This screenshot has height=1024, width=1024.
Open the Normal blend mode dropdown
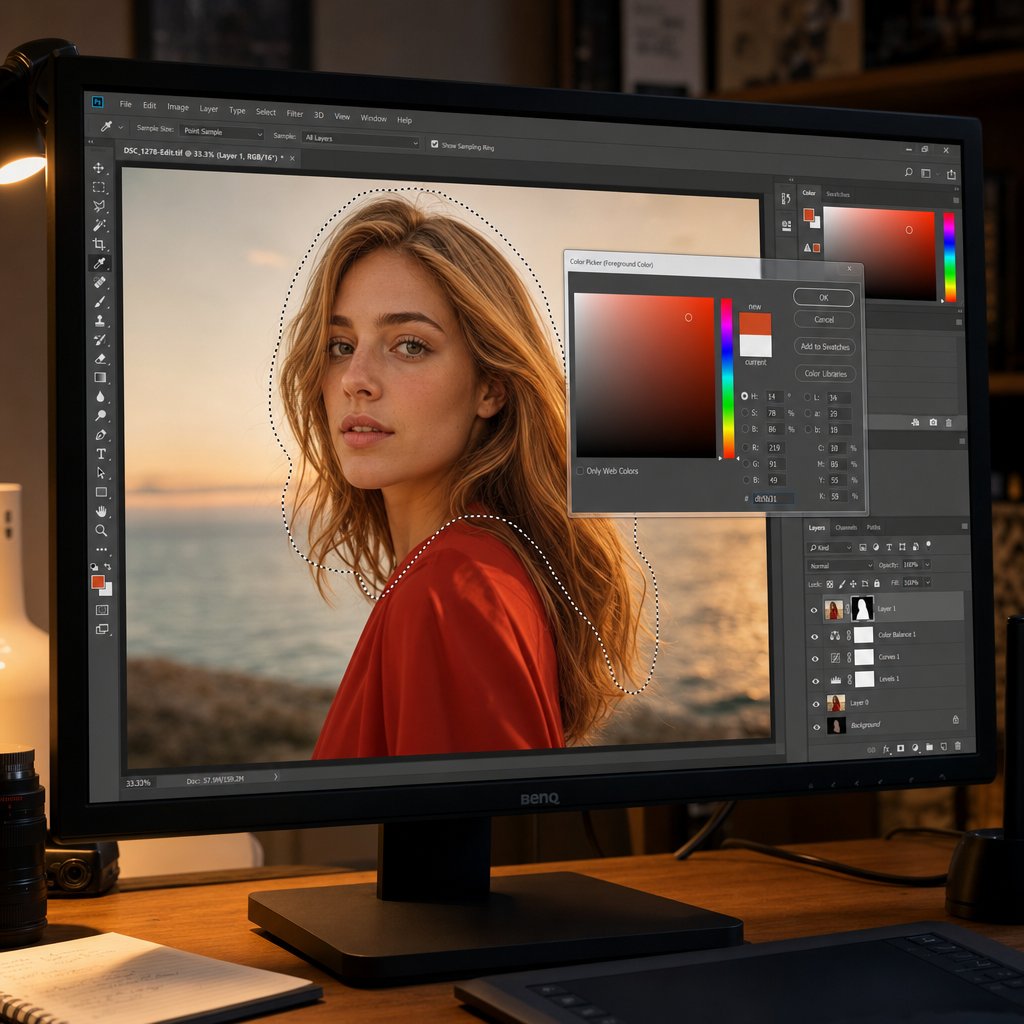[x=840, y=565]
